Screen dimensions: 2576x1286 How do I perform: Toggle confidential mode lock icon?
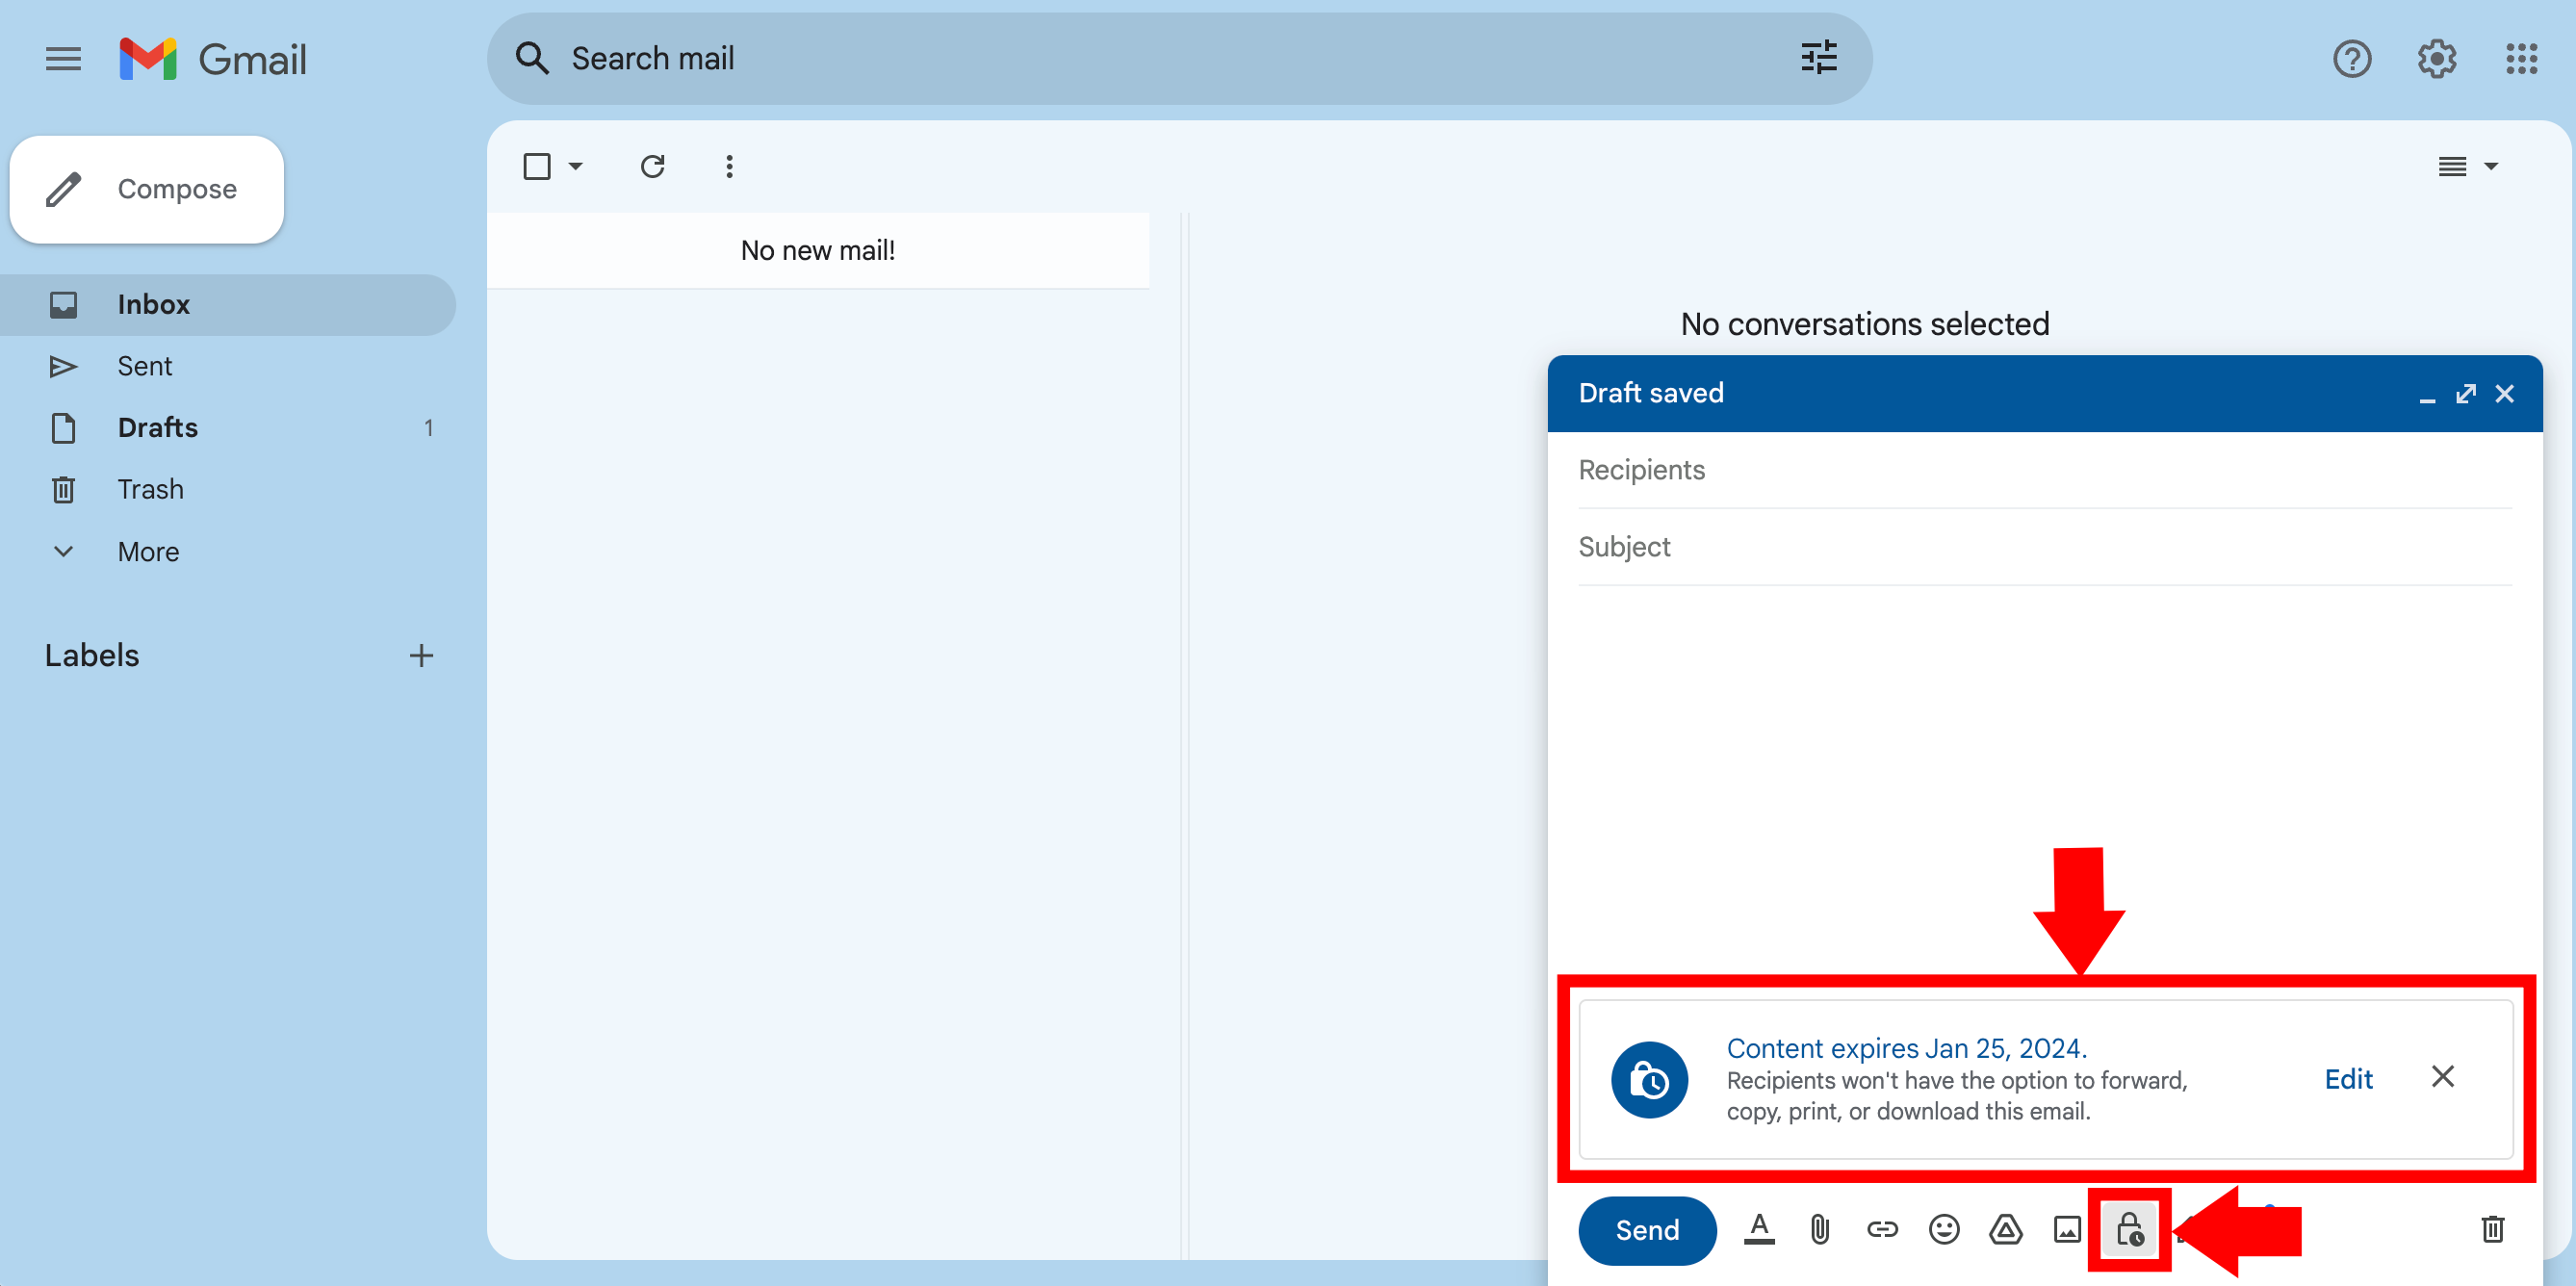click(x=2128, y=1229)
